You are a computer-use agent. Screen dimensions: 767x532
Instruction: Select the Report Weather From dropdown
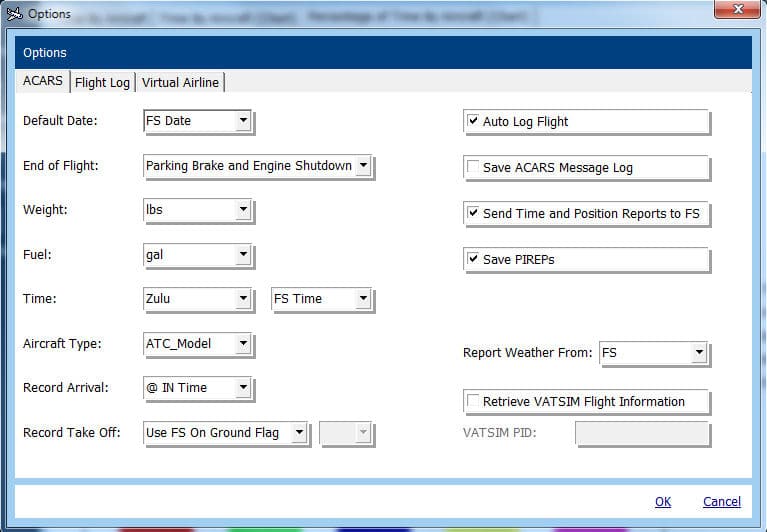pyautogui.click(x=699, y=353)
